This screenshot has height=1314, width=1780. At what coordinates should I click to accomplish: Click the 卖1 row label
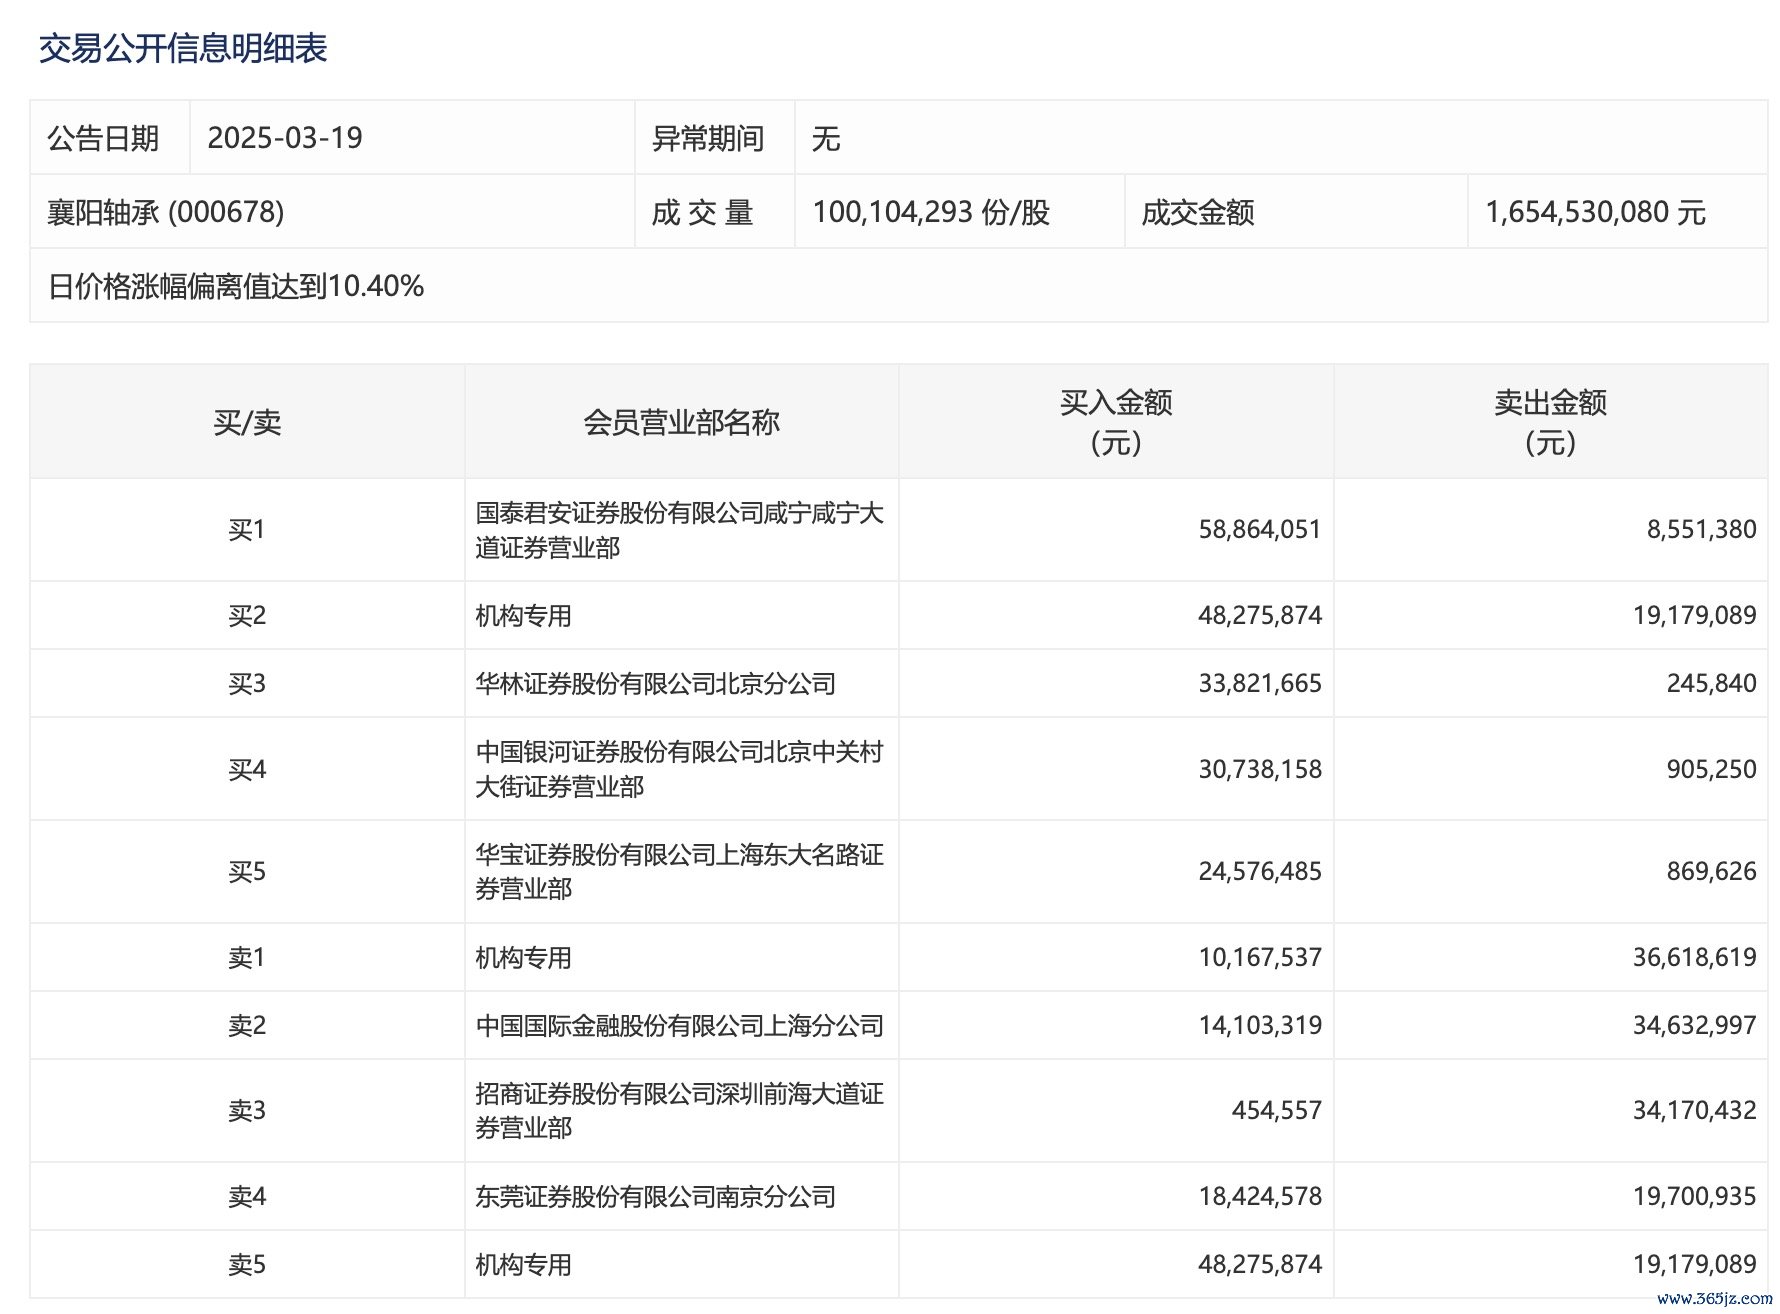pos(247,958)
